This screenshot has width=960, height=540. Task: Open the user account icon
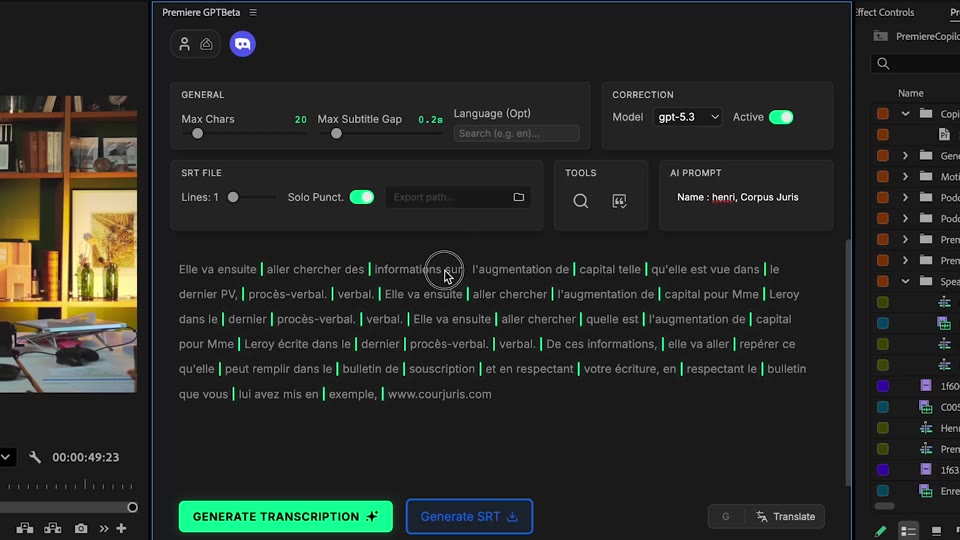pos(184,44)
